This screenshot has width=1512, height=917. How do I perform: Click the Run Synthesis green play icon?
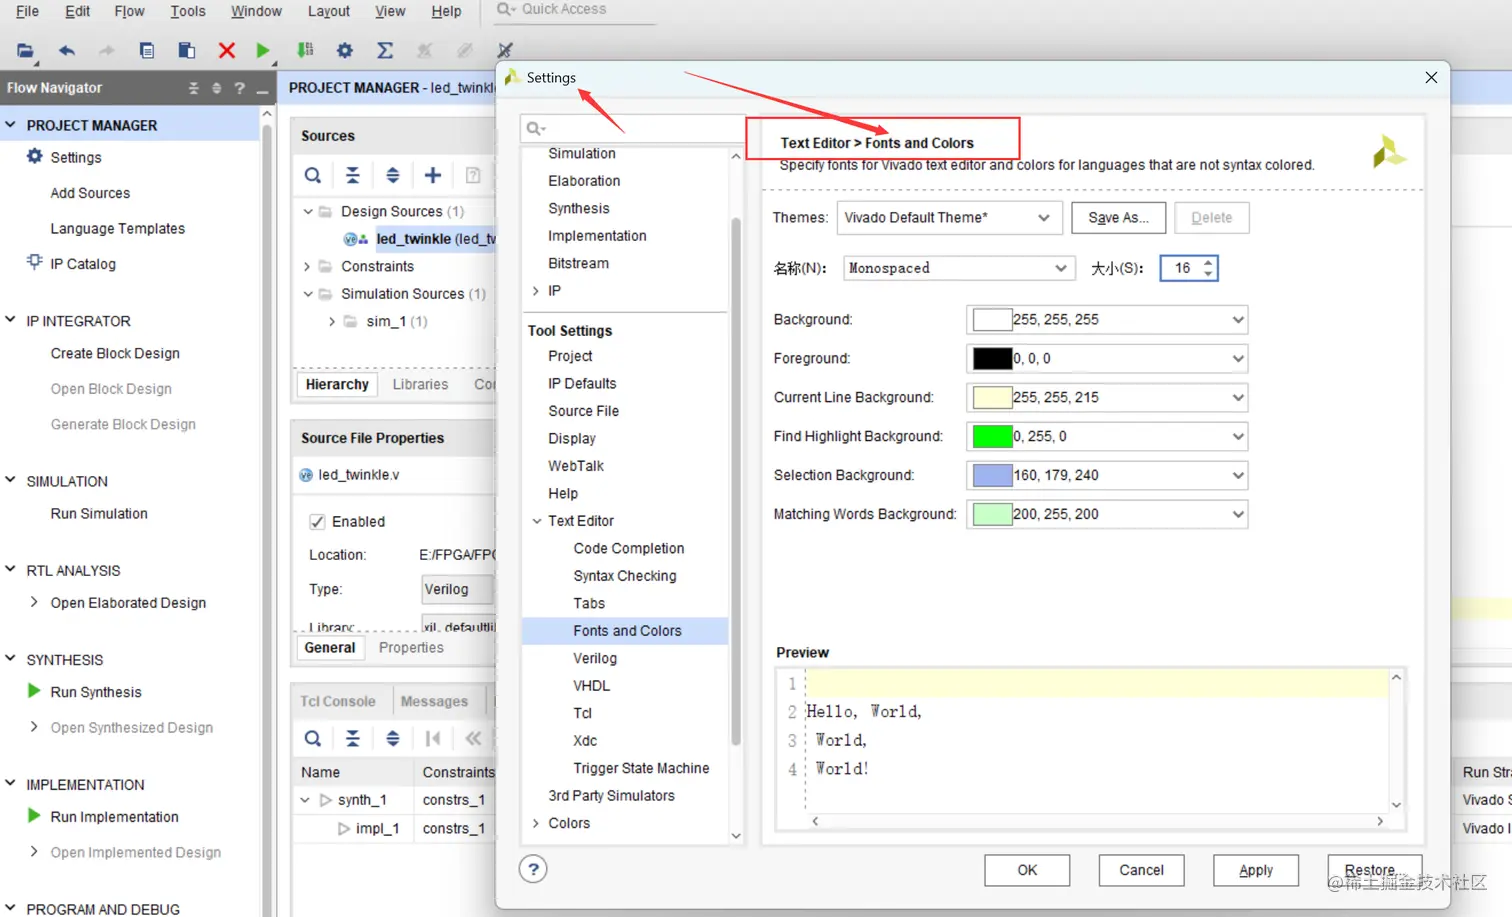[34, 691]
